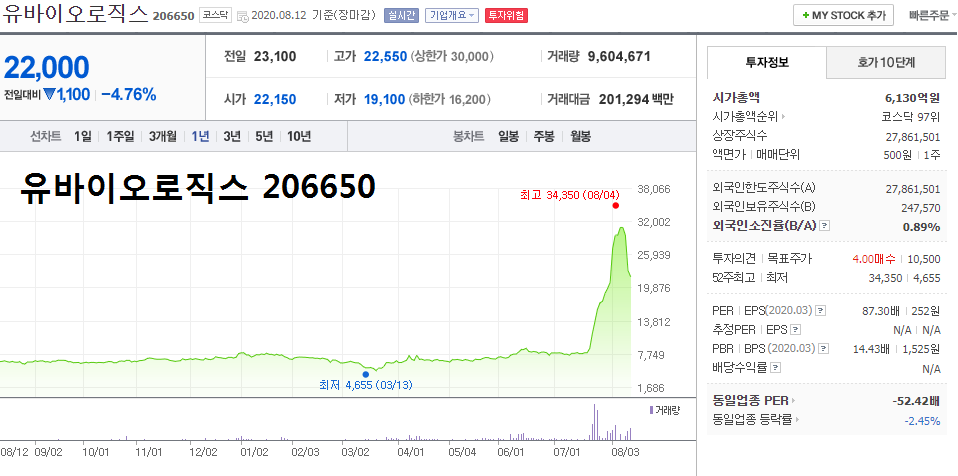Select the 10년 line chart period
Screen dimensions: 958x476
(x=299, y=136)
